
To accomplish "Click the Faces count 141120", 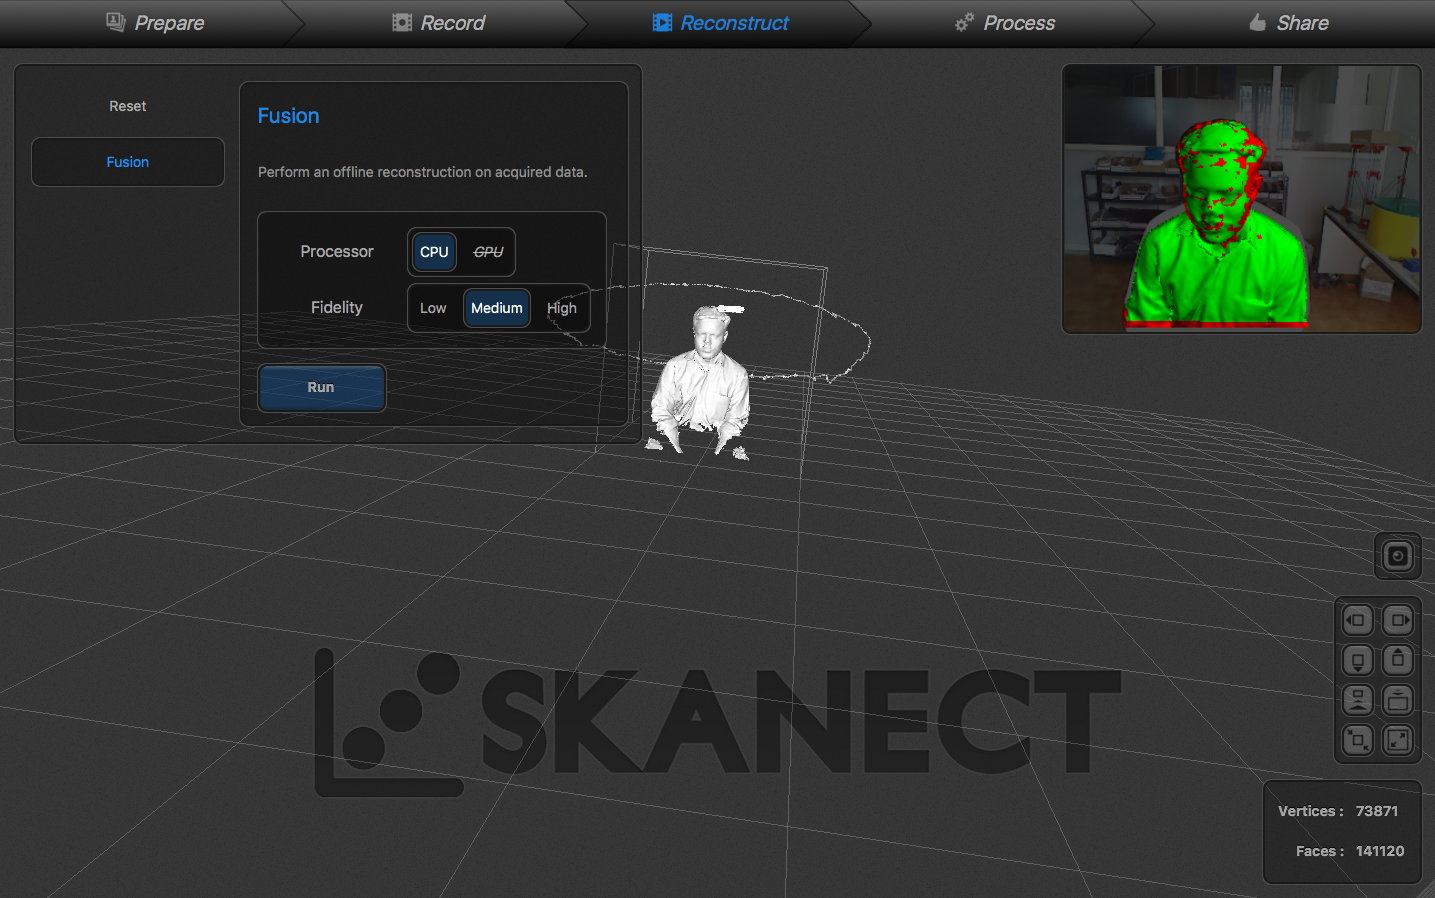I will (1380, 851).
